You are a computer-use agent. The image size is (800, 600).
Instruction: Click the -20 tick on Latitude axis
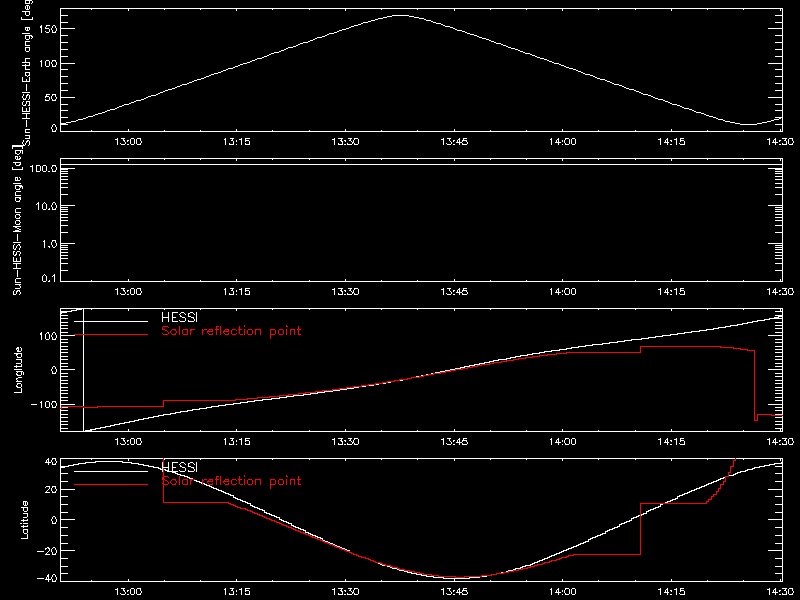(x=47, y=551)
